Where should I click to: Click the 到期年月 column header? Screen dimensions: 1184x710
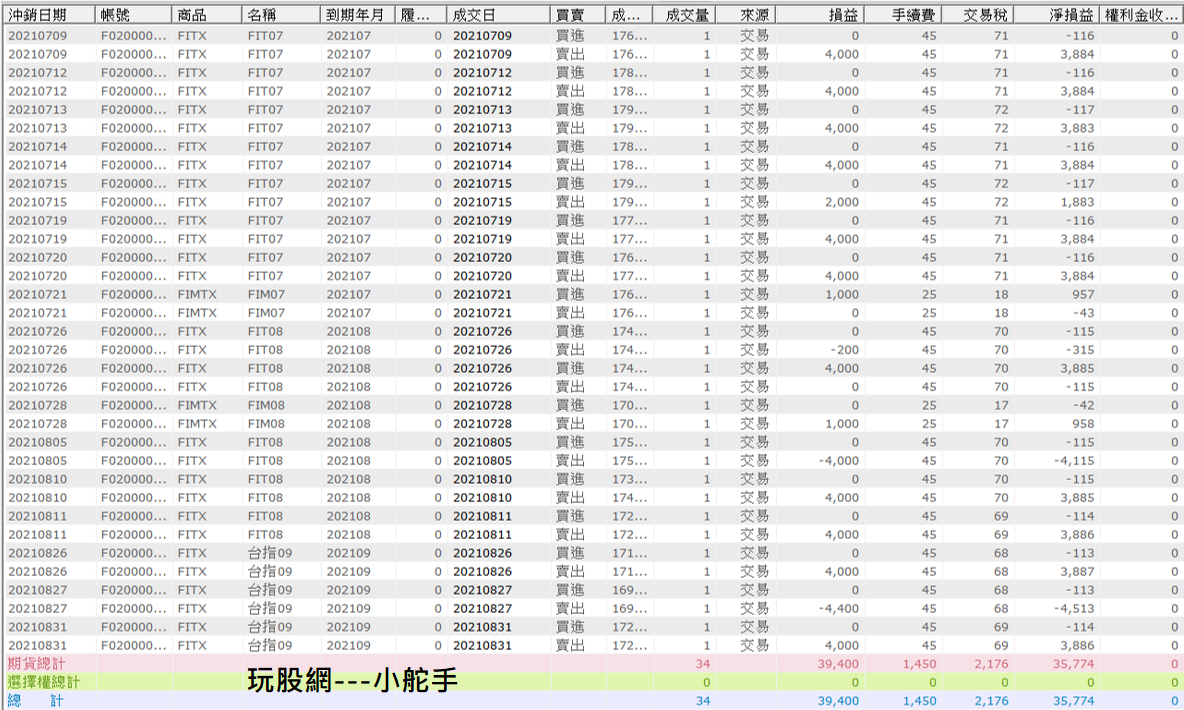coord(358,14)
